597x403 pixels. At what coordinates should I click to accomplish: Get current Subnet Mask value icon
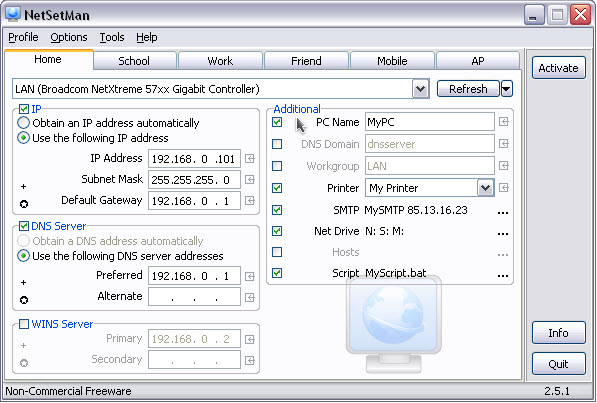click(250, 179)
